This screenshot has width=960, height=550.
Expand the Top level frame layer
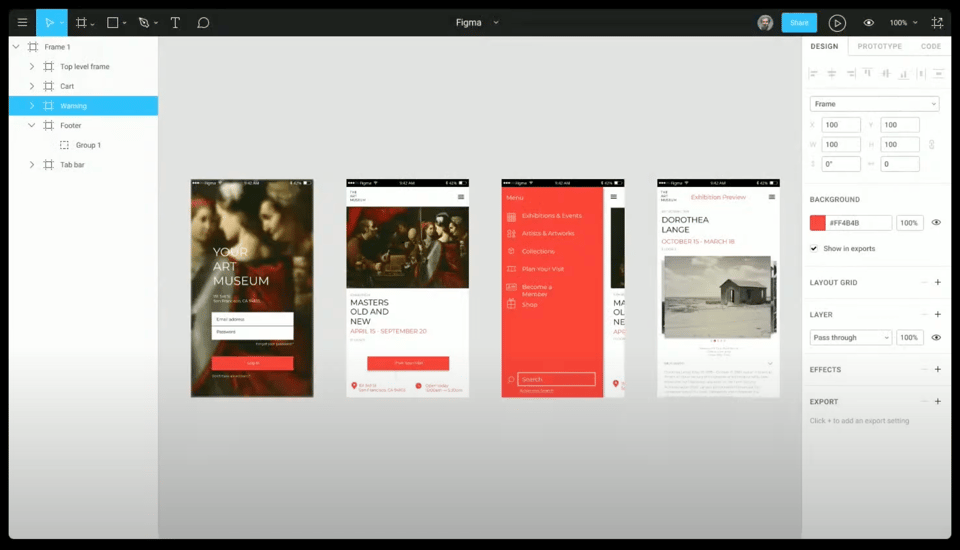pyautogui.click(x=32, y=66)
